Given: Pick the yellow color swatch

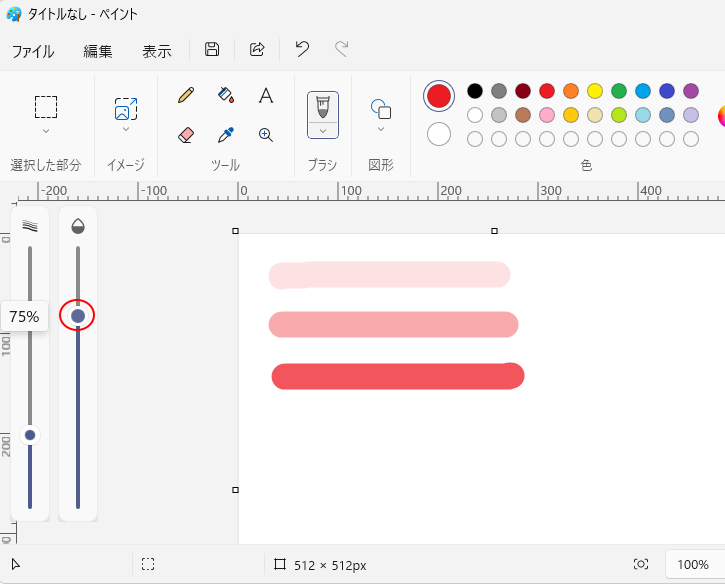Looking at the screenshot, I should coord(595,91).
